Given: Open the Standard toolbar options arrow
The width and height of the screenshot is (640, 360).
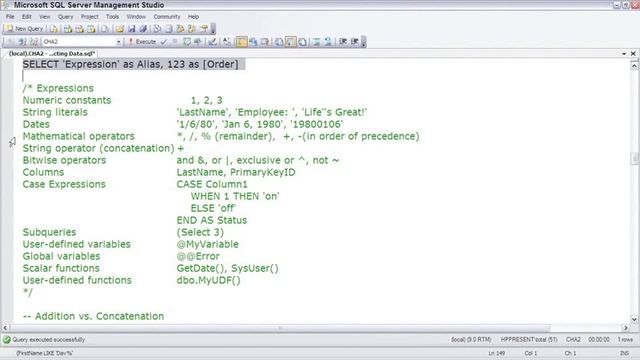Looking at the screenshot, I should coord(213,29).
